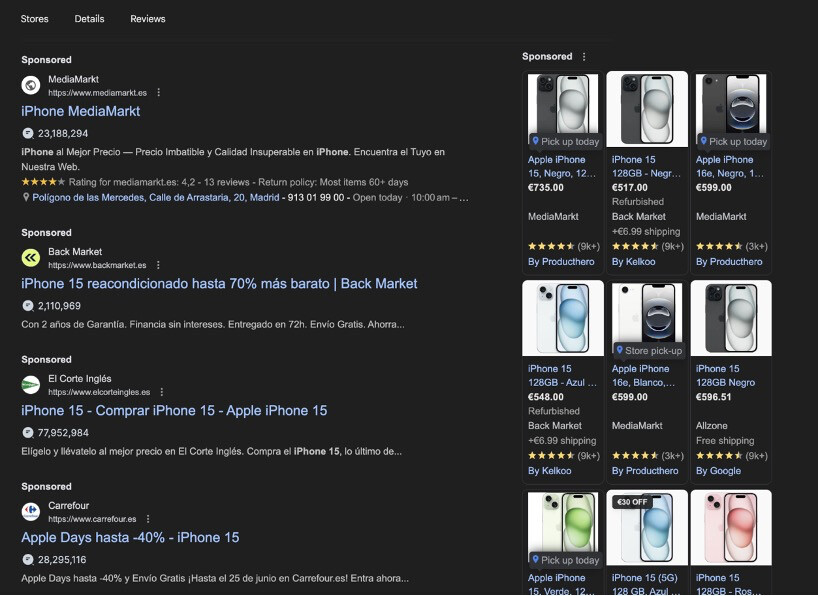This screenshot has height=596, width=818.
Task: Click the Free shipping text under Allzone
Action: (725, 440)
